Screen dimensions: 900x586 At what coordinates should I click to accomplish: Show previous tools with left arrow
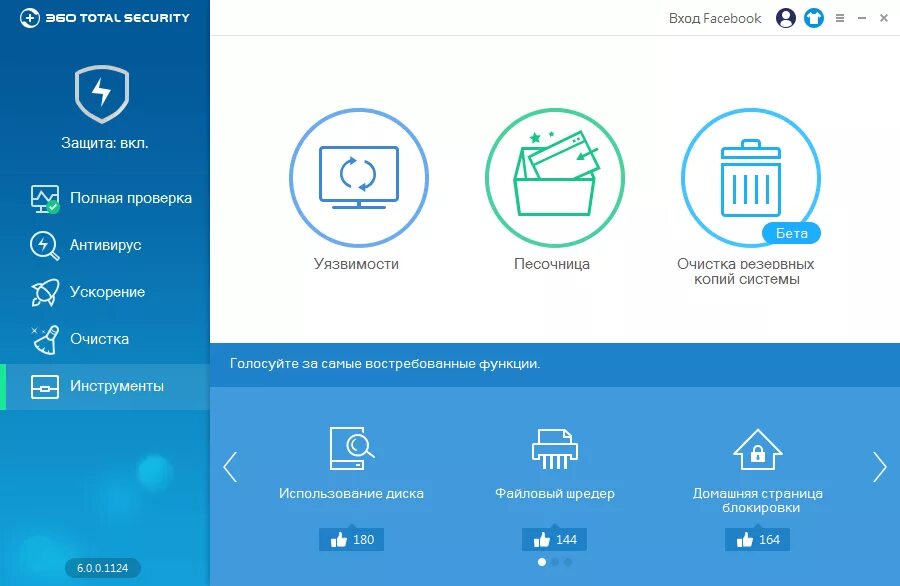[x=230, y=467]
